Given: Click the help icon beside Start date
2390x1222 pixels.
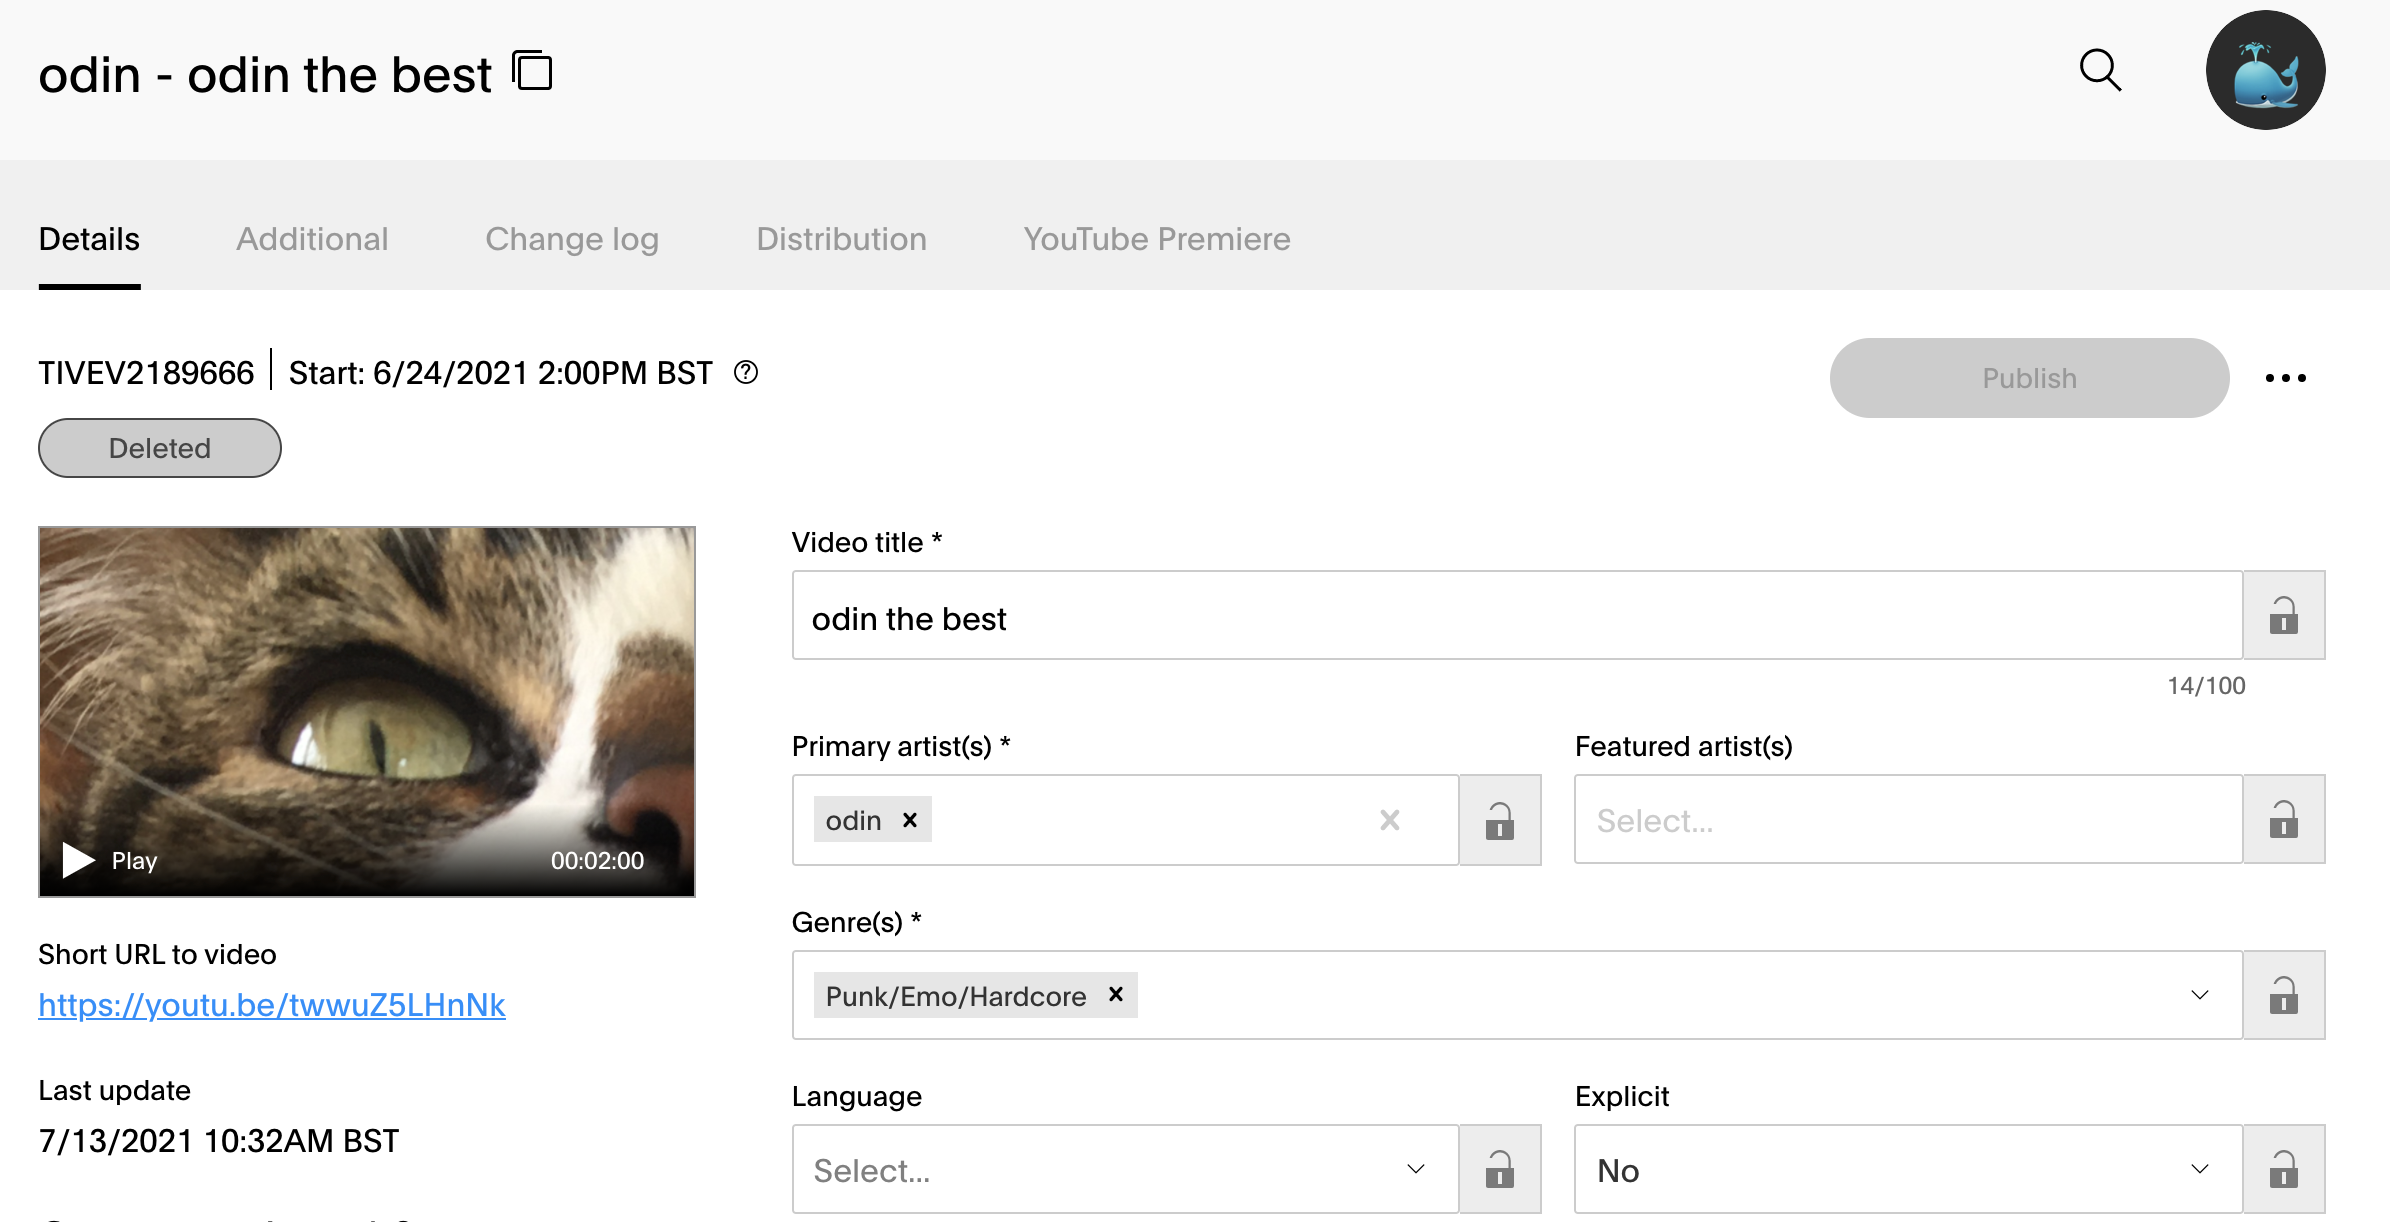Looking at the screenshot, I should tap(746, 372).
